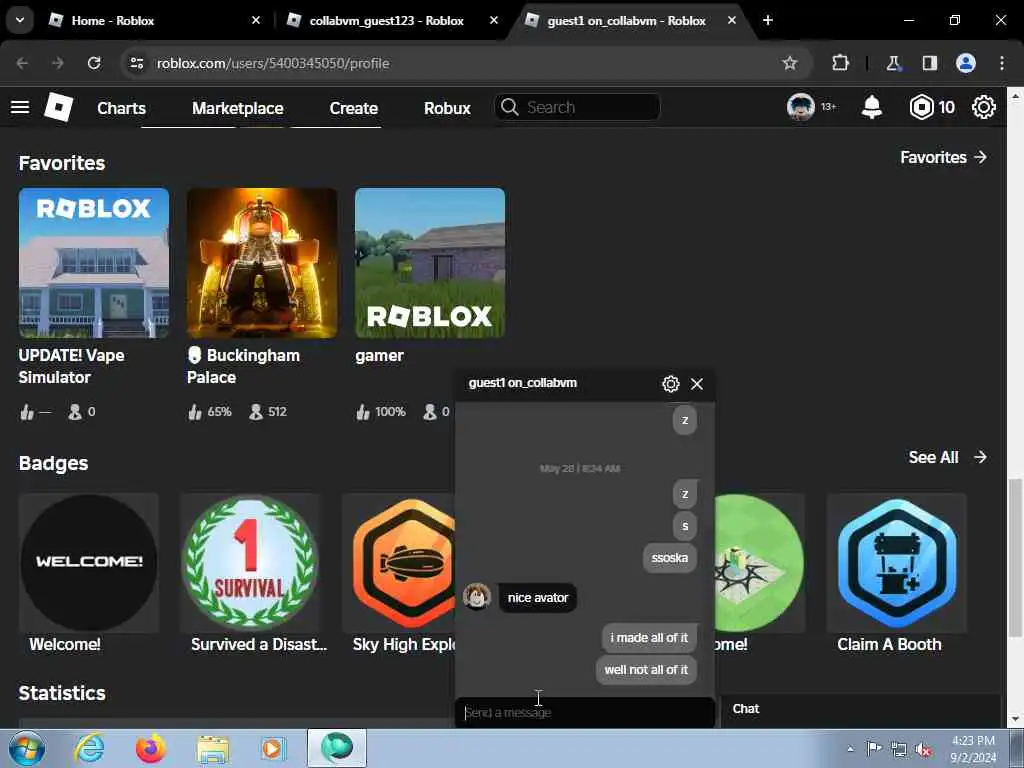Bookmark this page with the star icon
The height and width of the screenshot is (768, 1024).
(x=790, y=63)
